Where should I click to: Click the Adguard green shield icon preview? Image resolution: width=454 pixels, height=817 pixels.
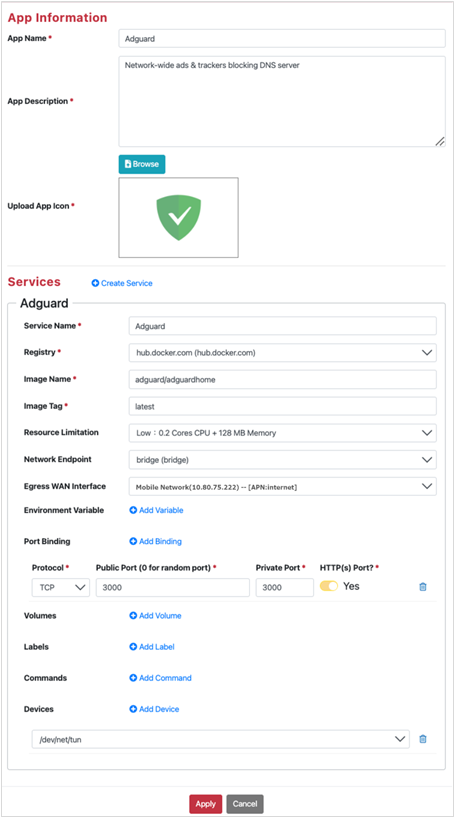(x=178, y=217)
